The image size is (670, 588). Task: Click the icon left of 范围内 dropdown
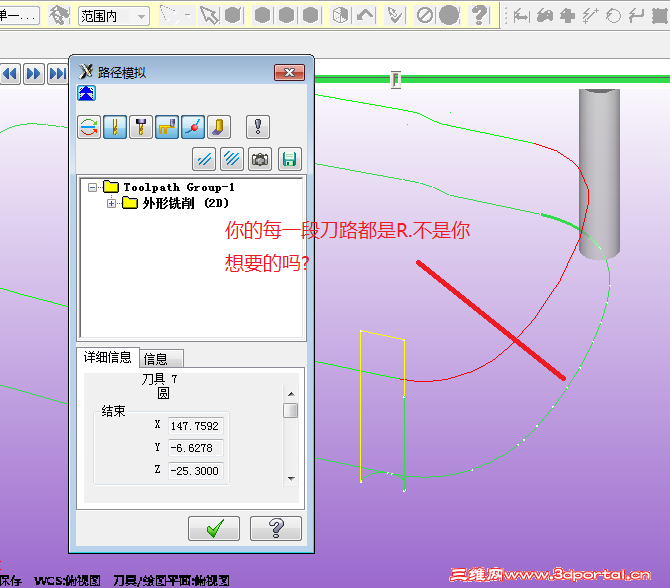[59, 16]
